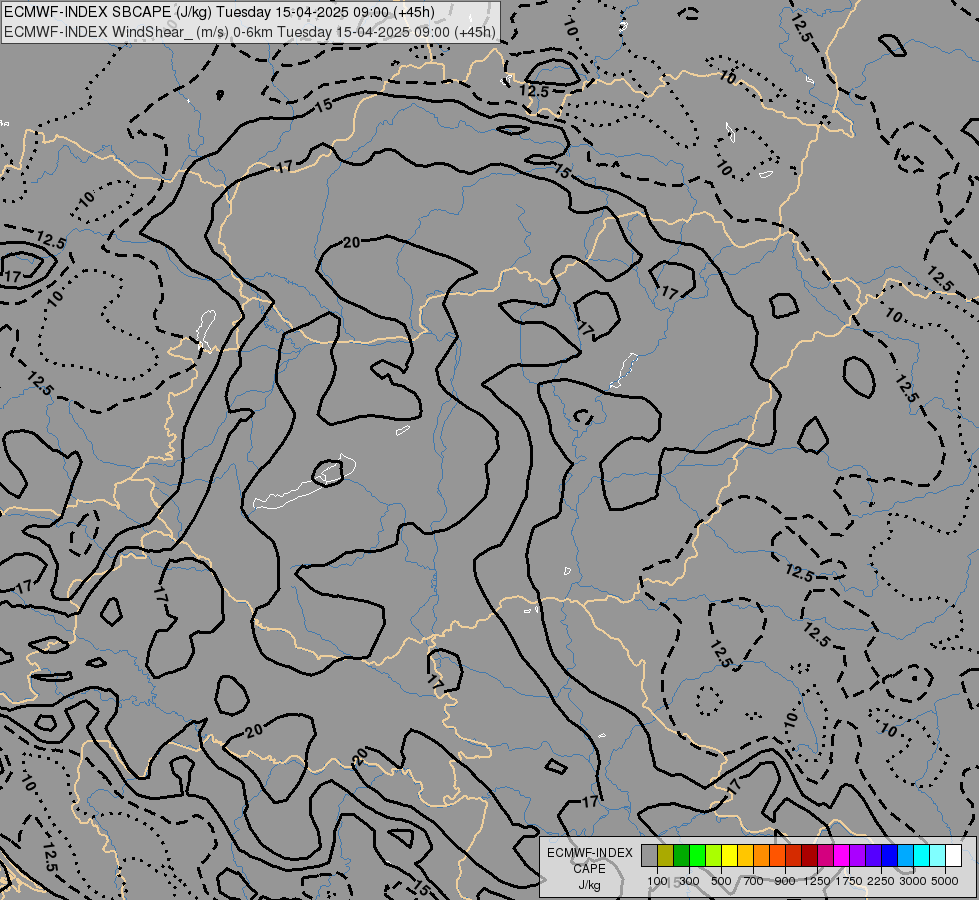Click the cyan swatch right of 3000 tick

(922, 856)
